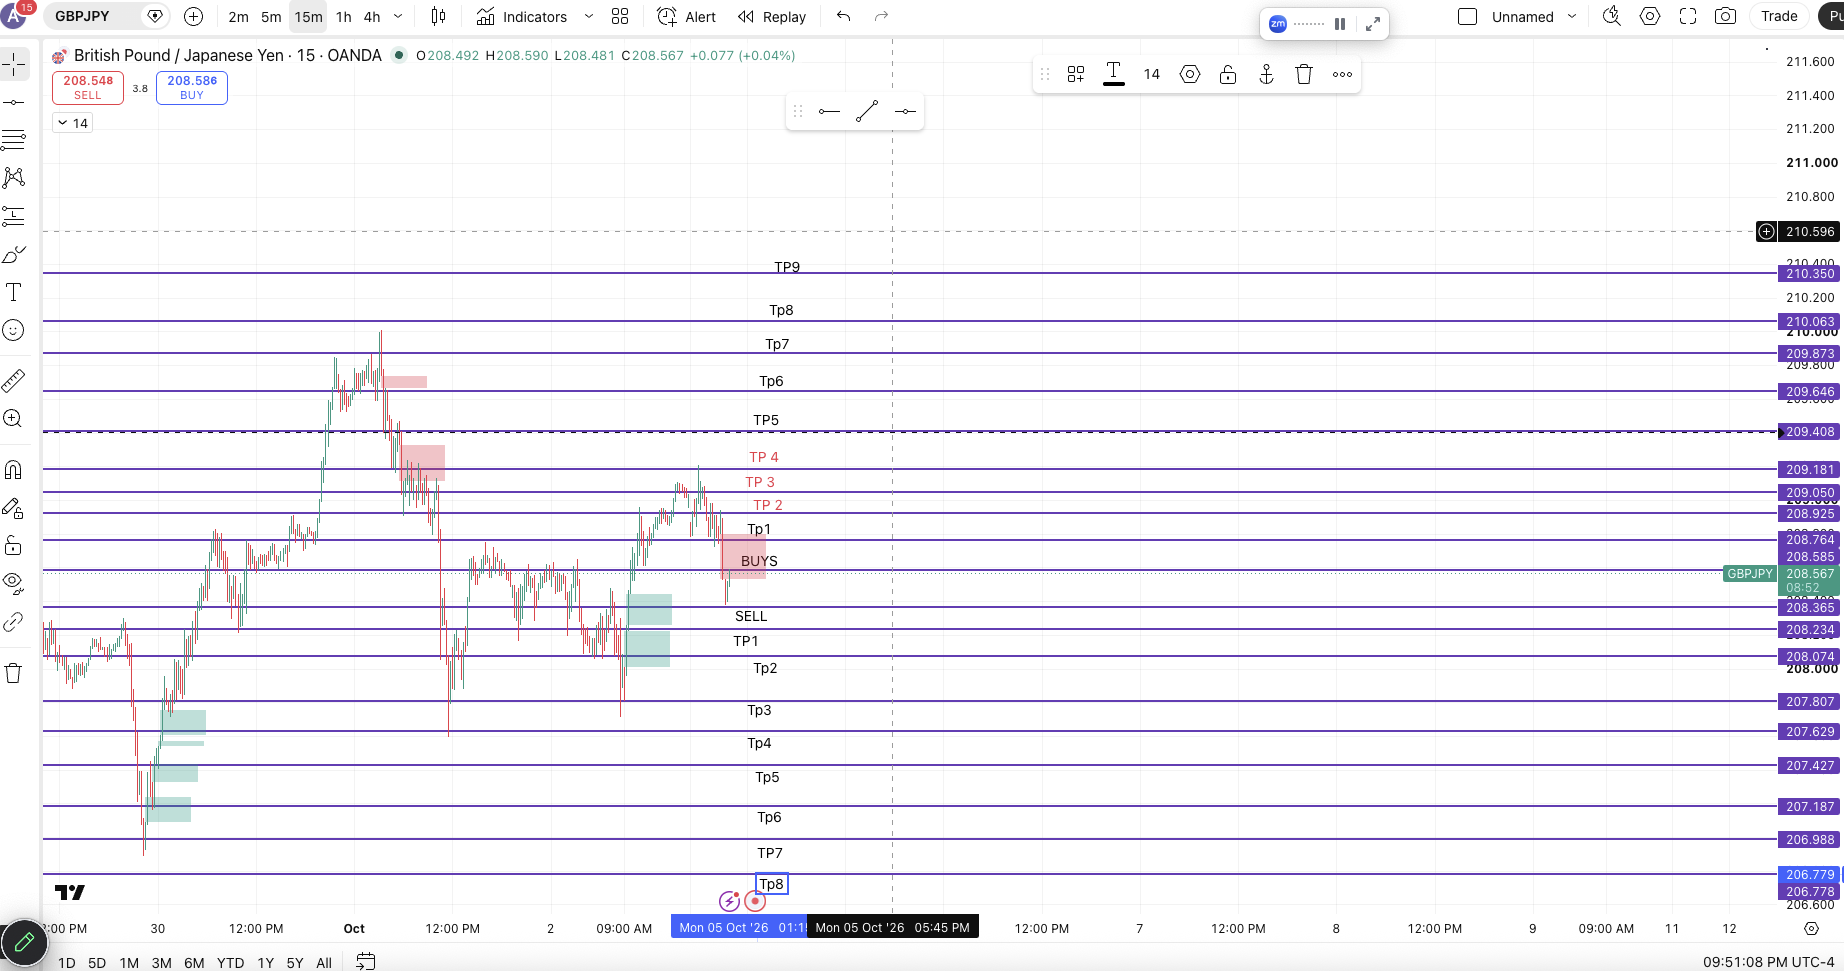Open the emoji and icons tool
Image resolution: width=1844 pixels, height=971 pixels.
pyautogui.click(x=14, y=330)
